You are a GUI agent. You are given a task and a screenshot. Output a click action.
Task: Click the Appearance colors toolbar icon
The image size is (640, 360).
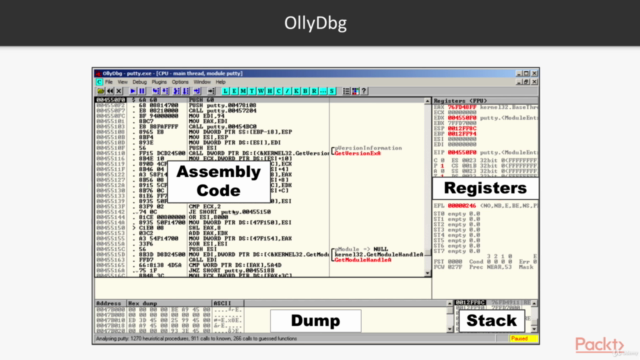click(356, 91)
